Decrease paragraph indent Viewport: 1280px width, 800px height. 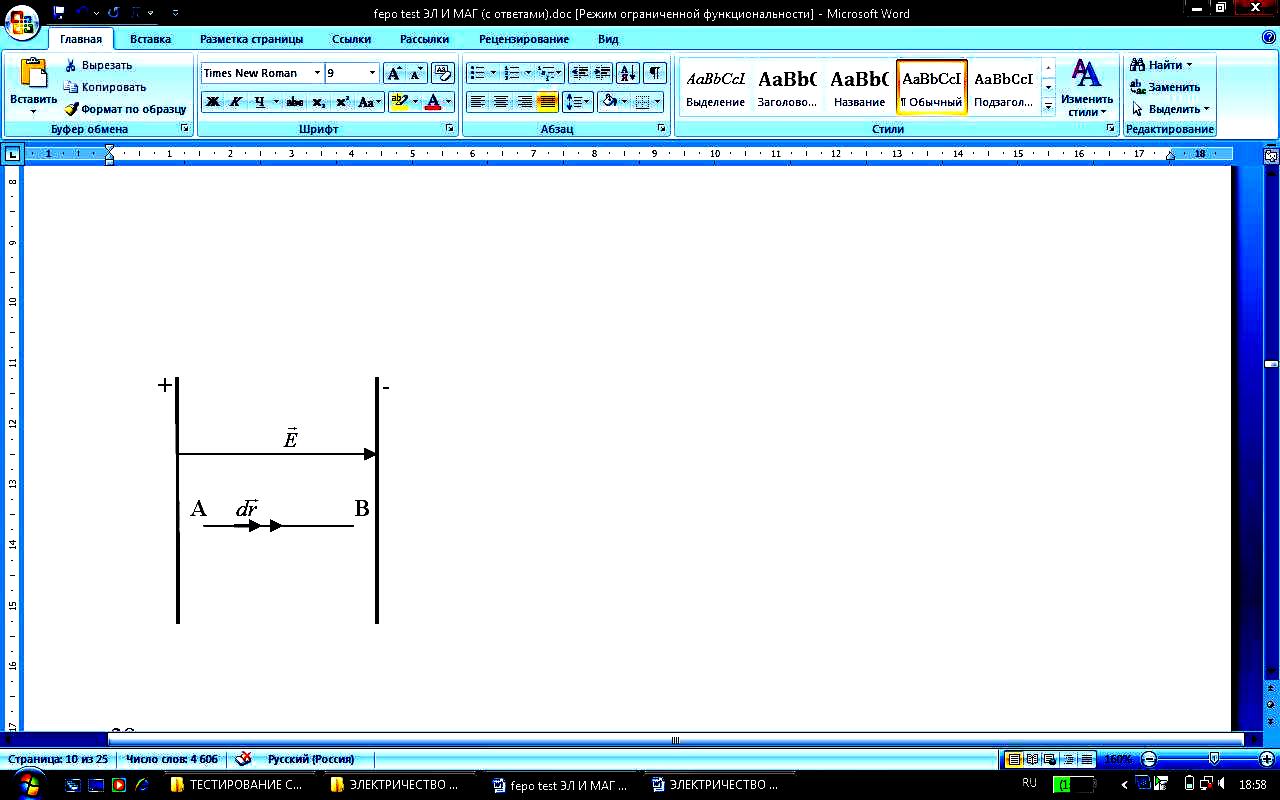tap(579, 73)
